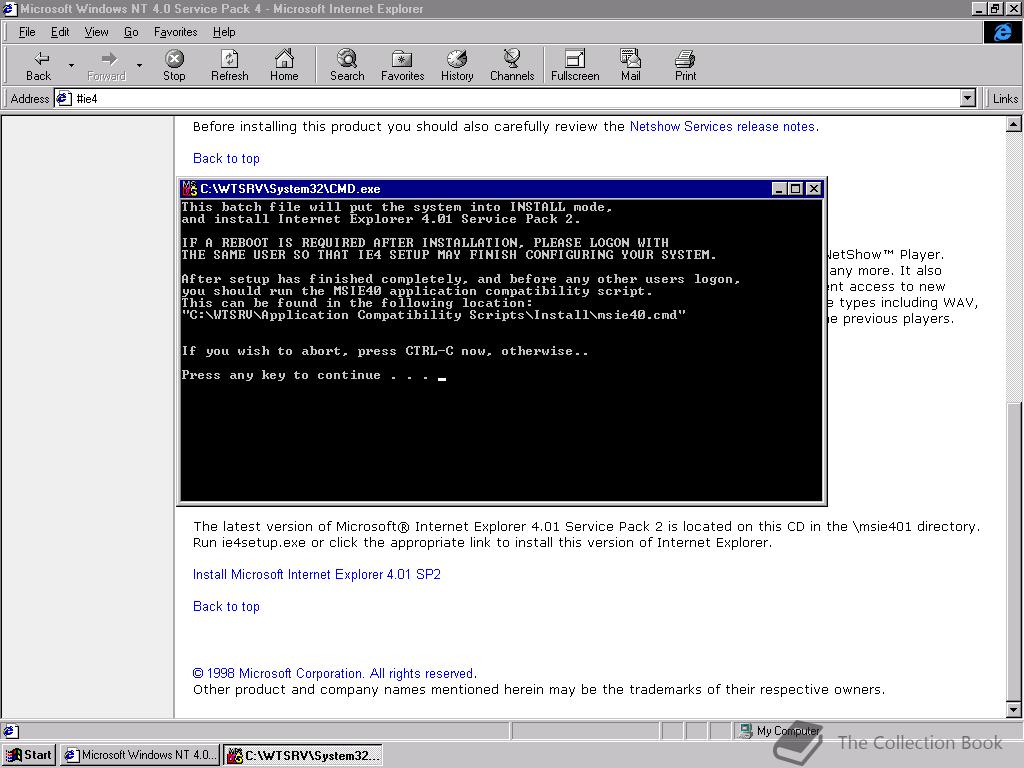The width and height of the screenshot is (1024, 768).
Task: Click the vertical scrollbar thumb
Action: click(x=1014, y=552)
